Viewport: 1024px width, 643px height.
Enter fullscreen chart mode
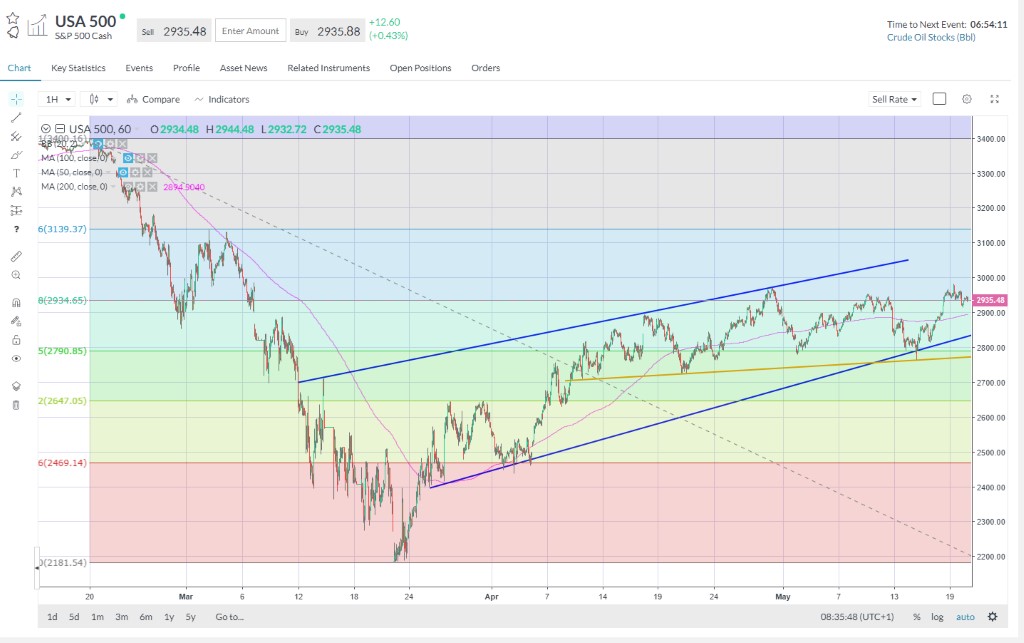pos(994,99)
